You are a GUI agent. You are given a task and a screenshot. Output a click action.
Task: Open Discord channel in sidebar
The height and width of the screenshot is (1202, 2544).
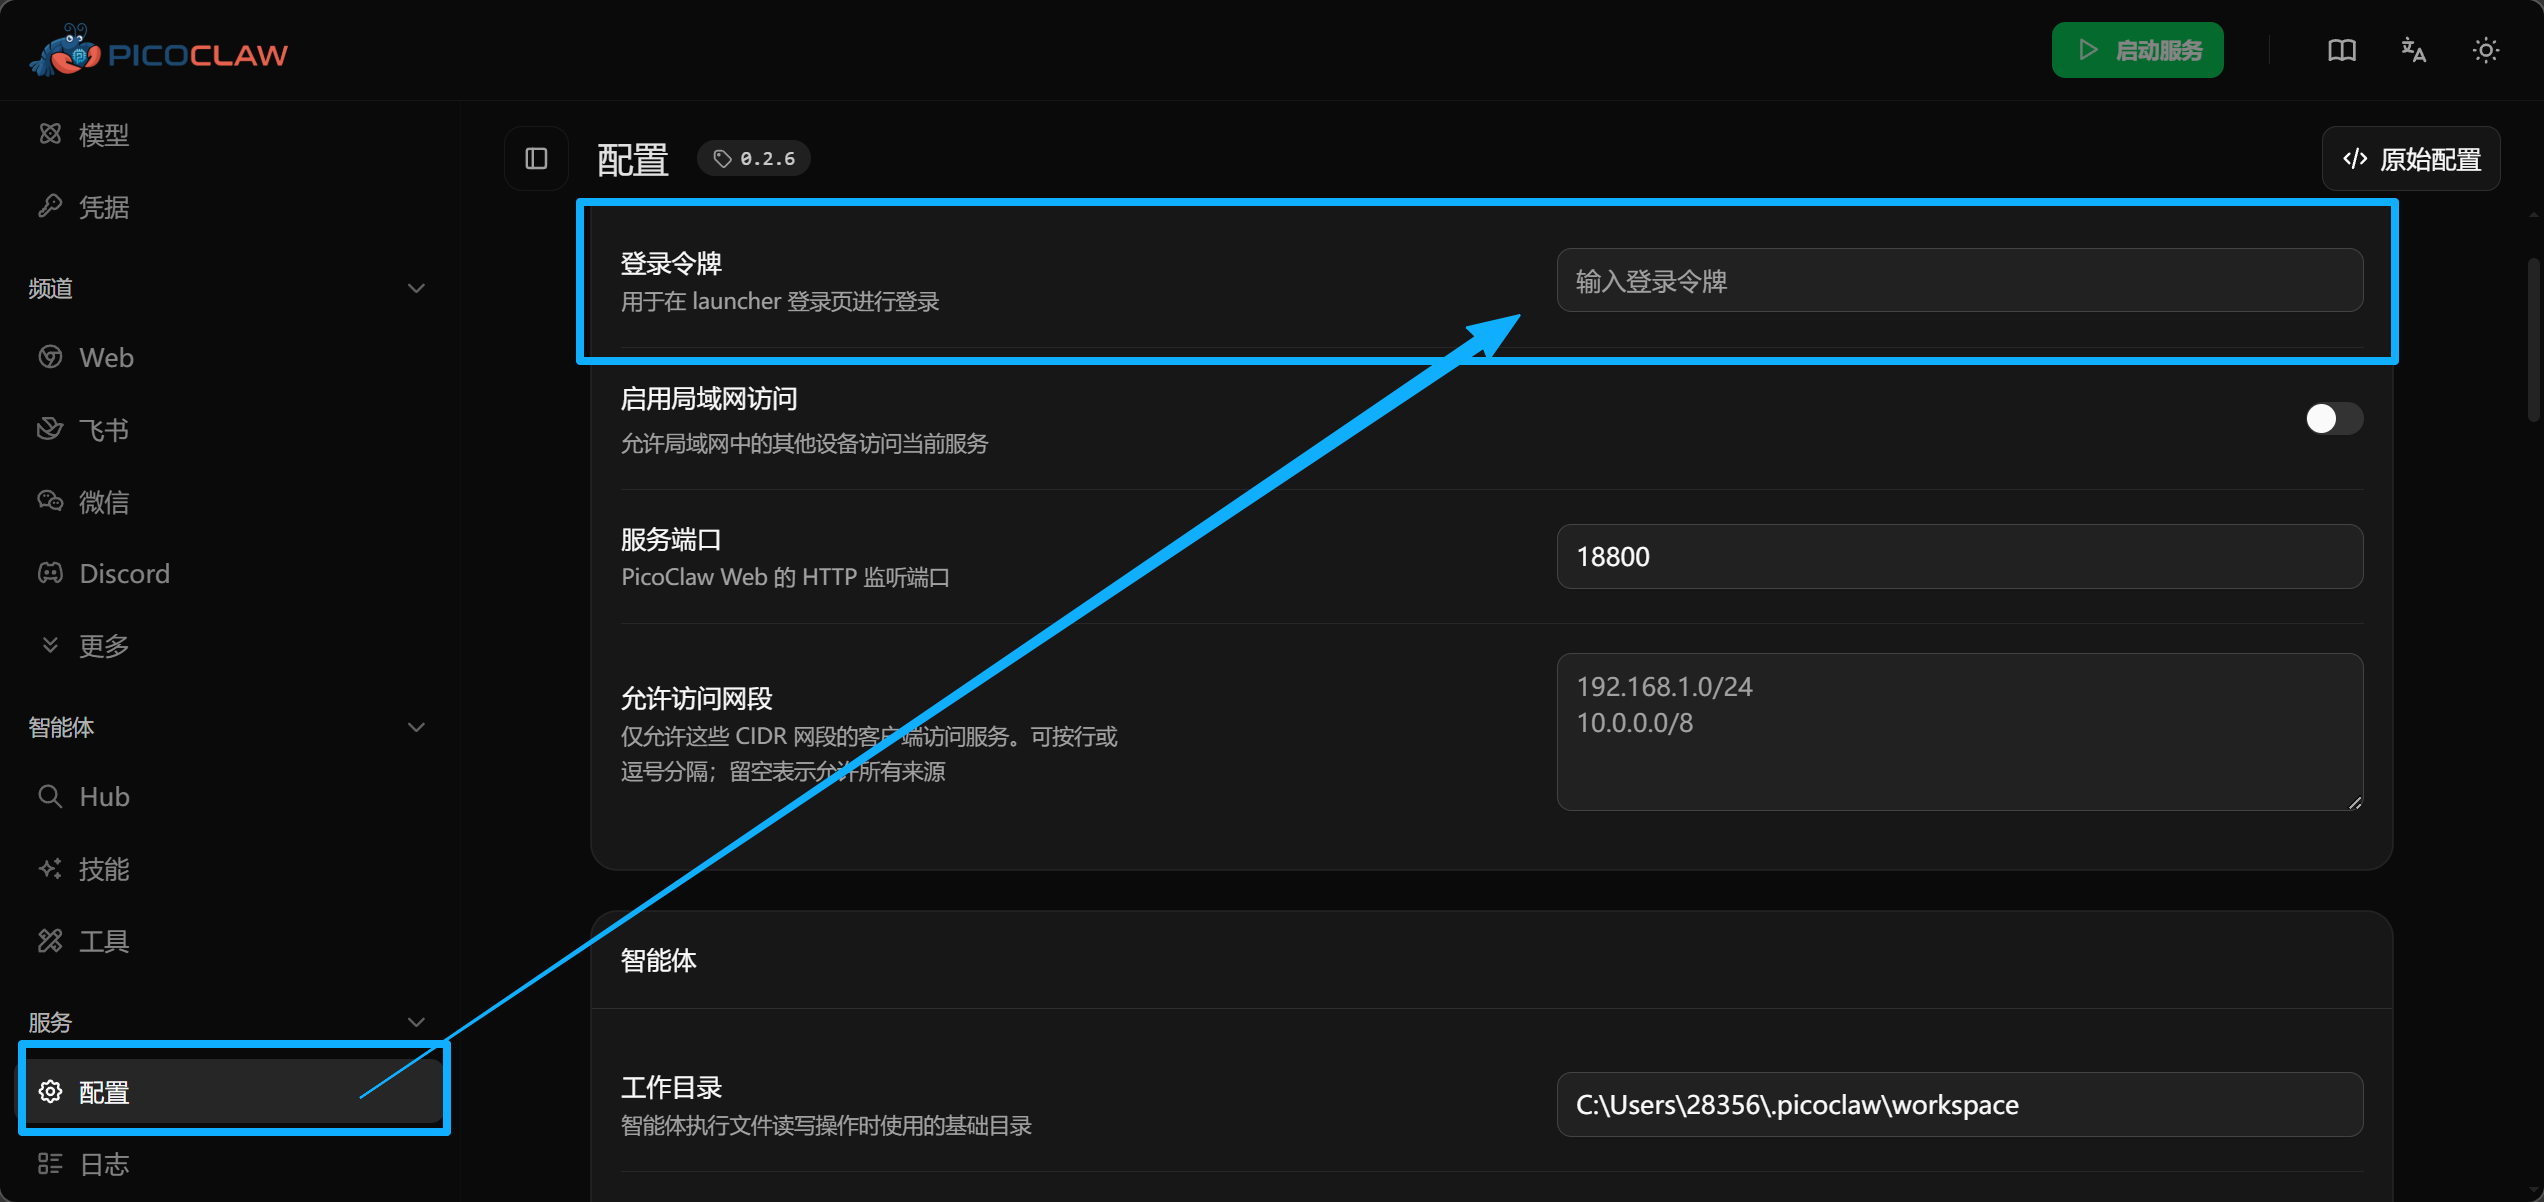click(124, 573)
